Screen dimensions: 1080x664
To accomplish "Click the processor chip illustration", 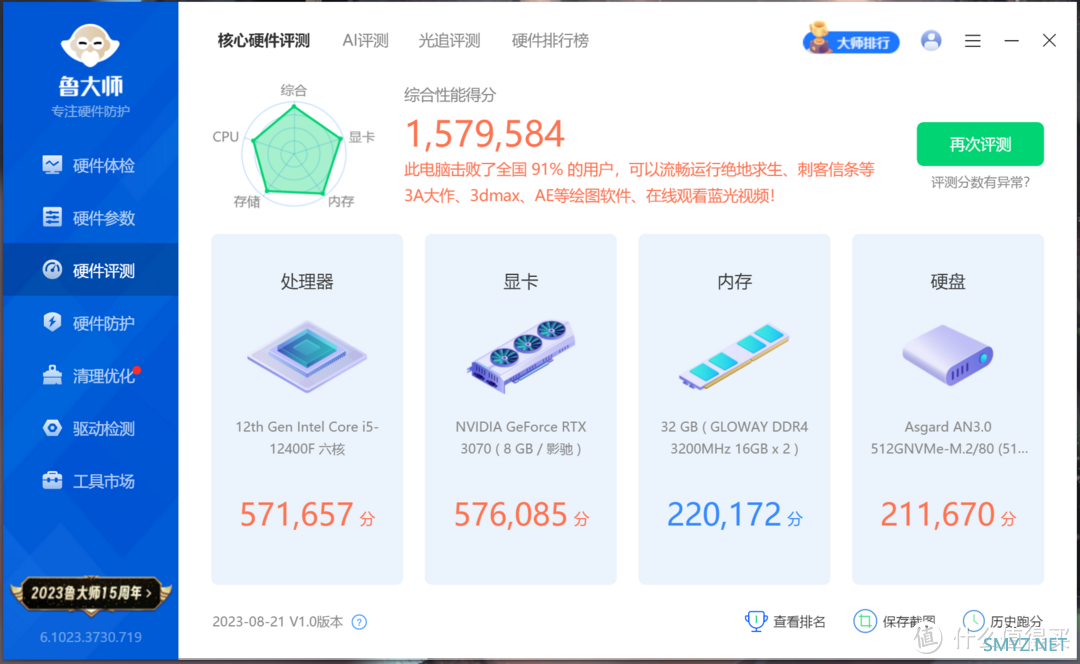I will [x=307, y=356].
